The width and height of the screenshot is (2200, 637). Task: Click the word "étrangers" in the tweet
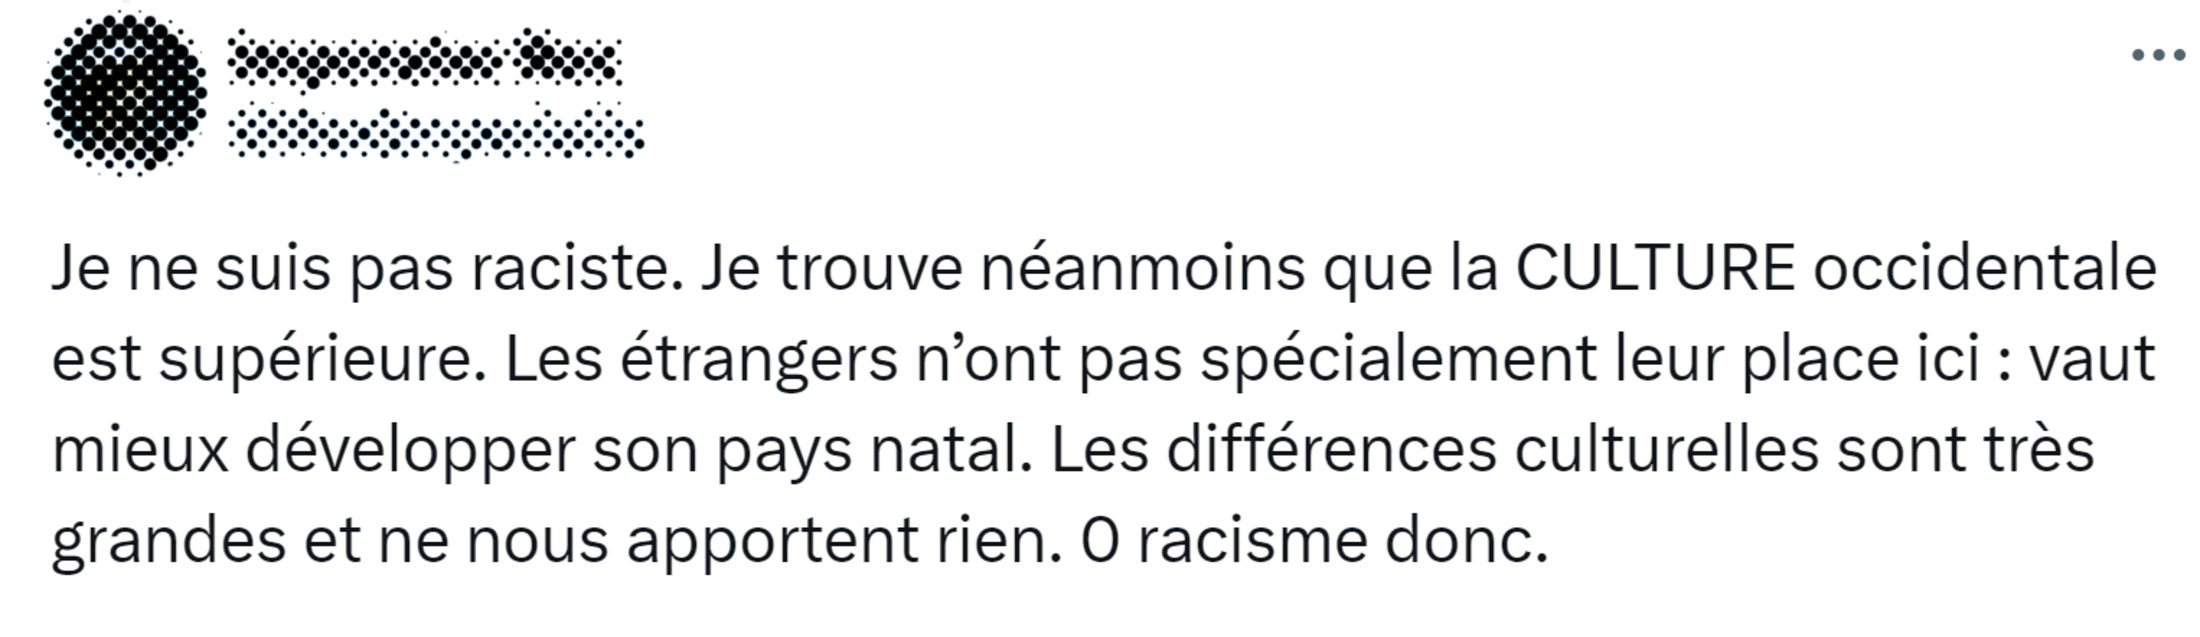[759, 359]
